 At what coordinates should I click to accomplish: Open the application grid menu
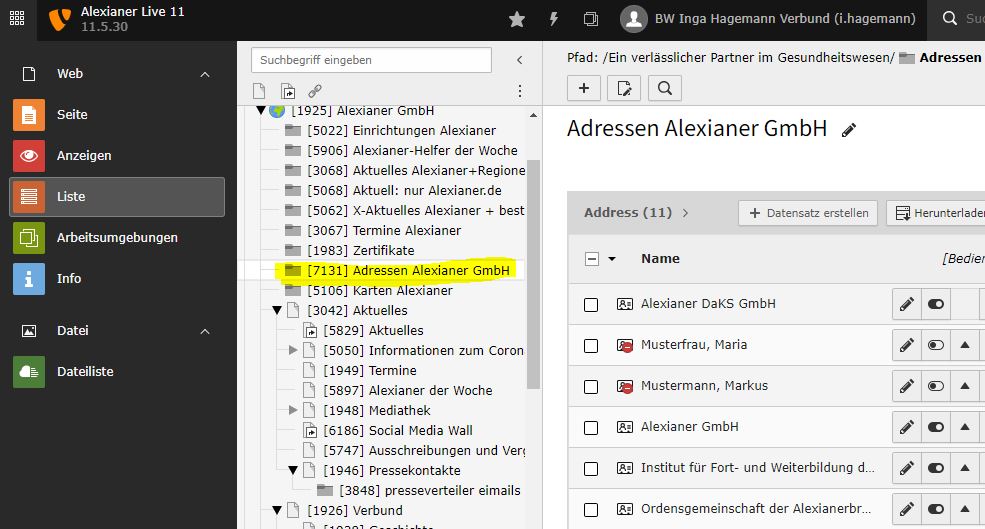(x=17, y=18)
